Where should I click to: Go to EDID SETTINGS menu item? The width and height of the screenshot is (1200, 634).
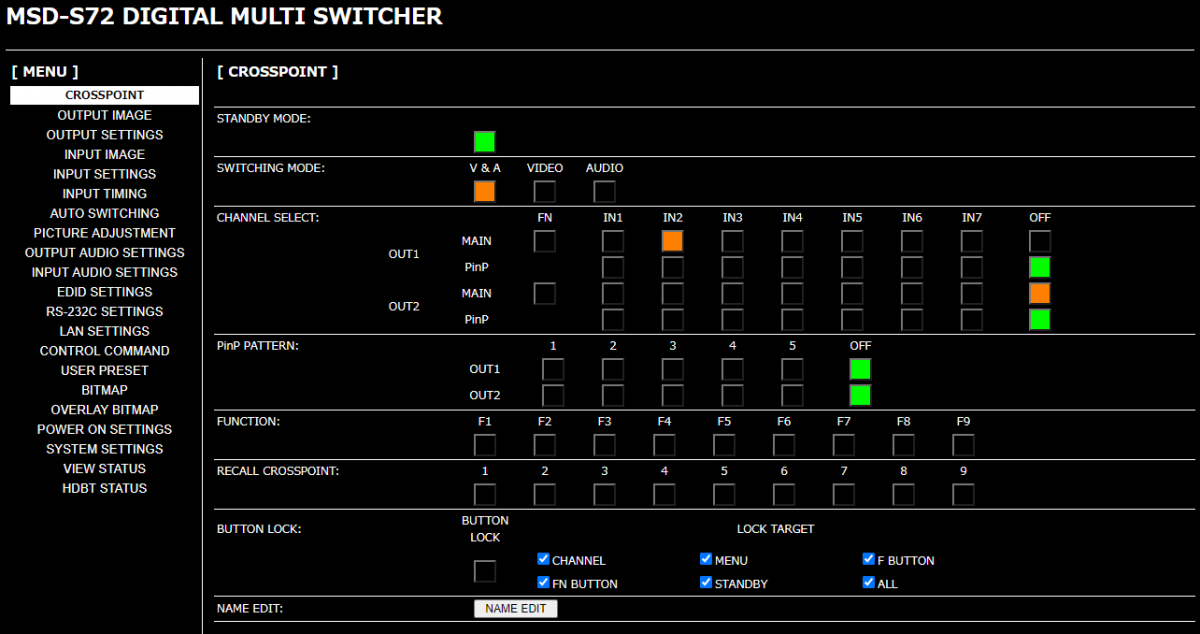104,292
